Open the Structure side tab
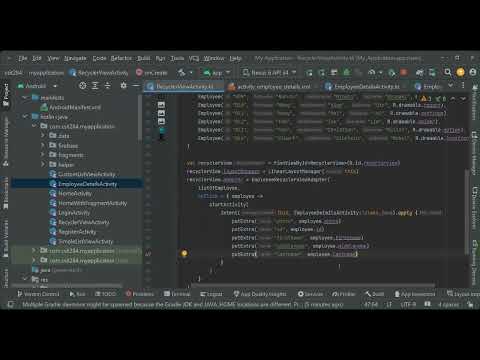480x360 pixels. pyautogui.click(x=6, y=278)
